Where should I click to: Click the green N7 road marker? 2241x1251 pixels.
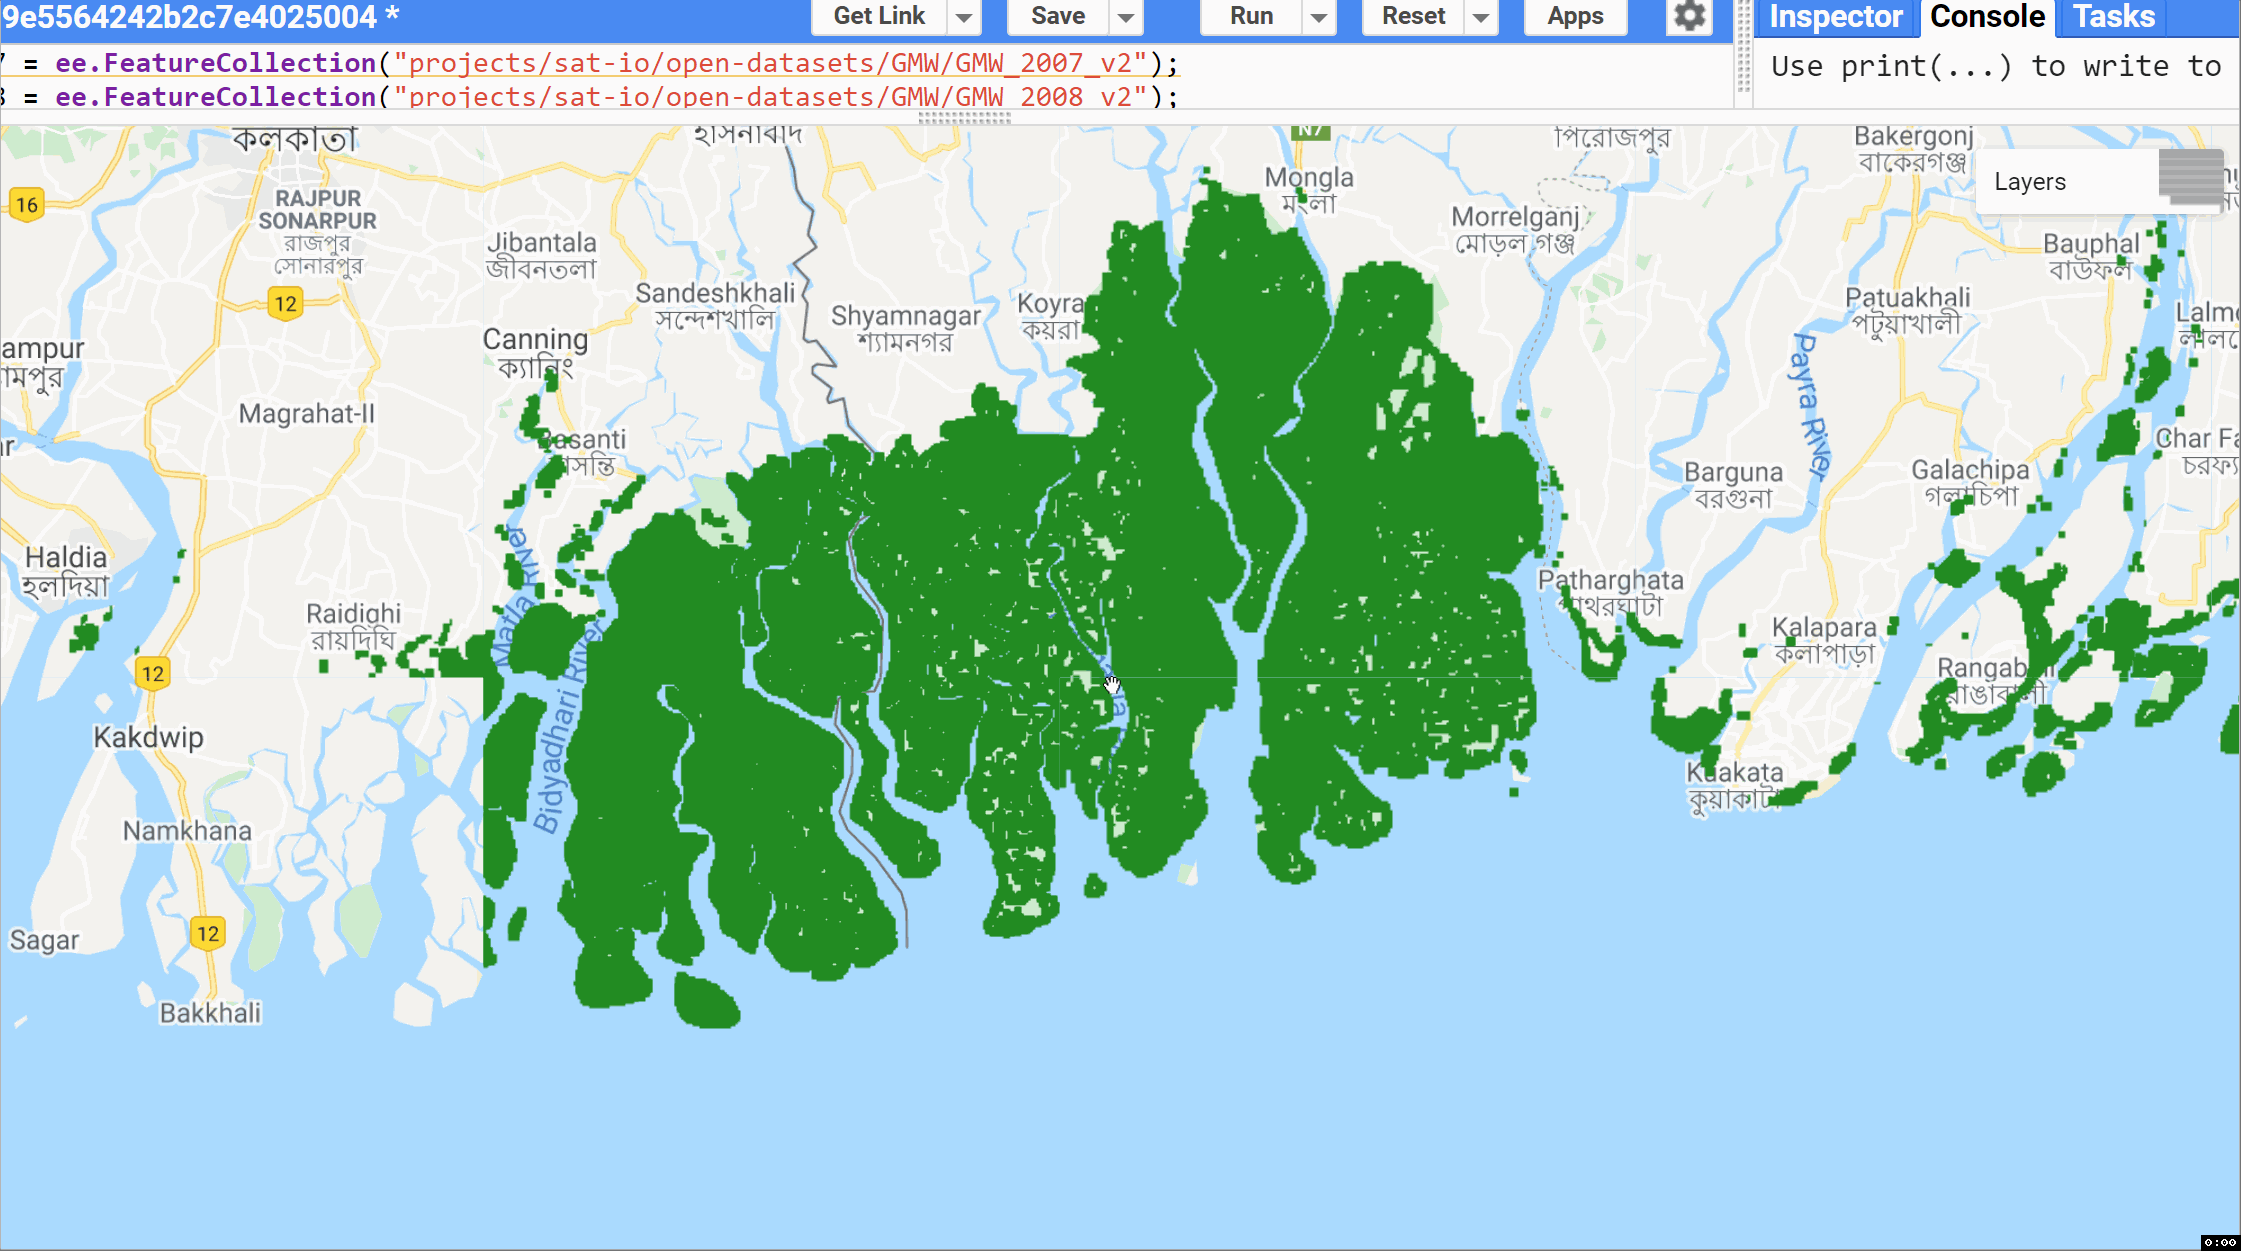[1310, 131]
